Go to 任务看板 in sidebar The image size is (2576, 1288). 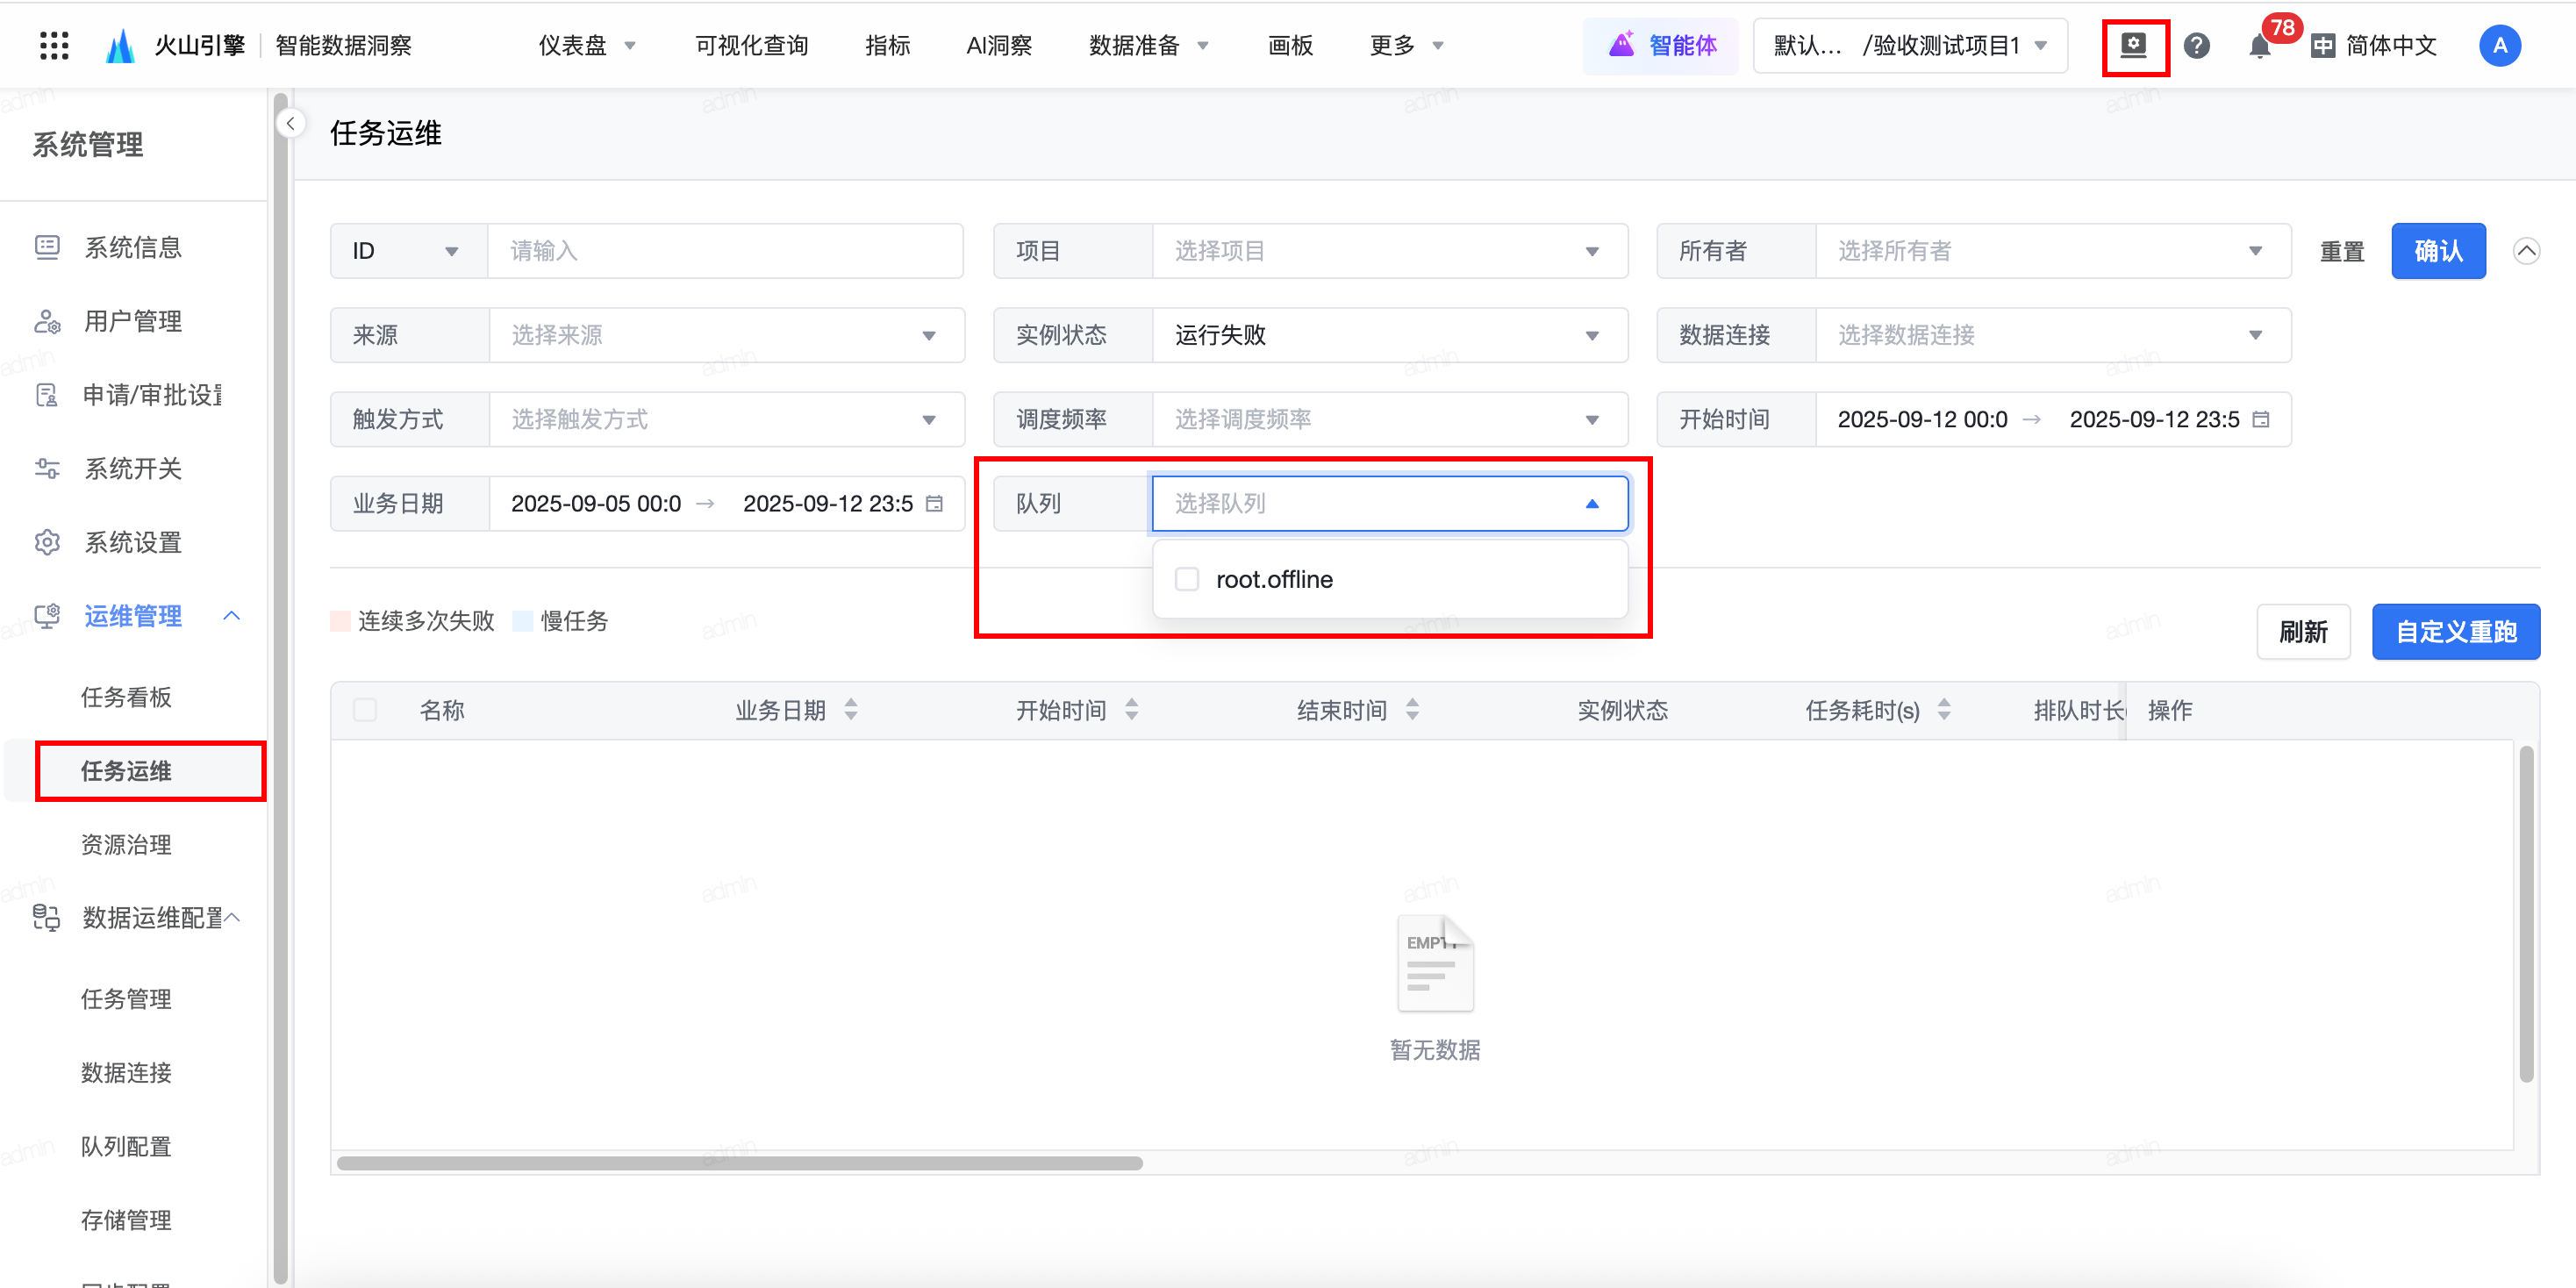click(126, 697)
